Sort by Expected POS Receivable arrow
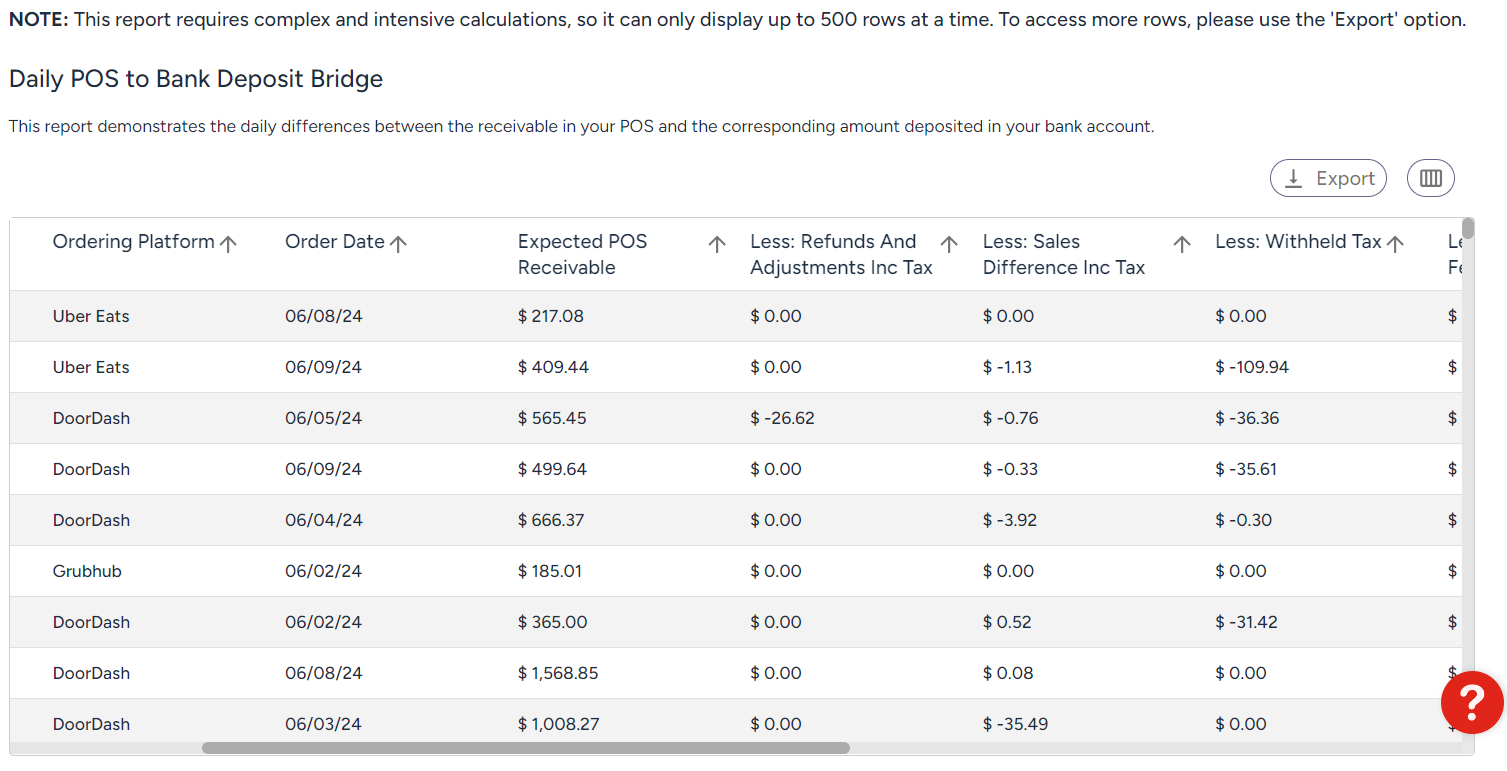This screenshot has width=1507, height=771. (x=717, y=243)
